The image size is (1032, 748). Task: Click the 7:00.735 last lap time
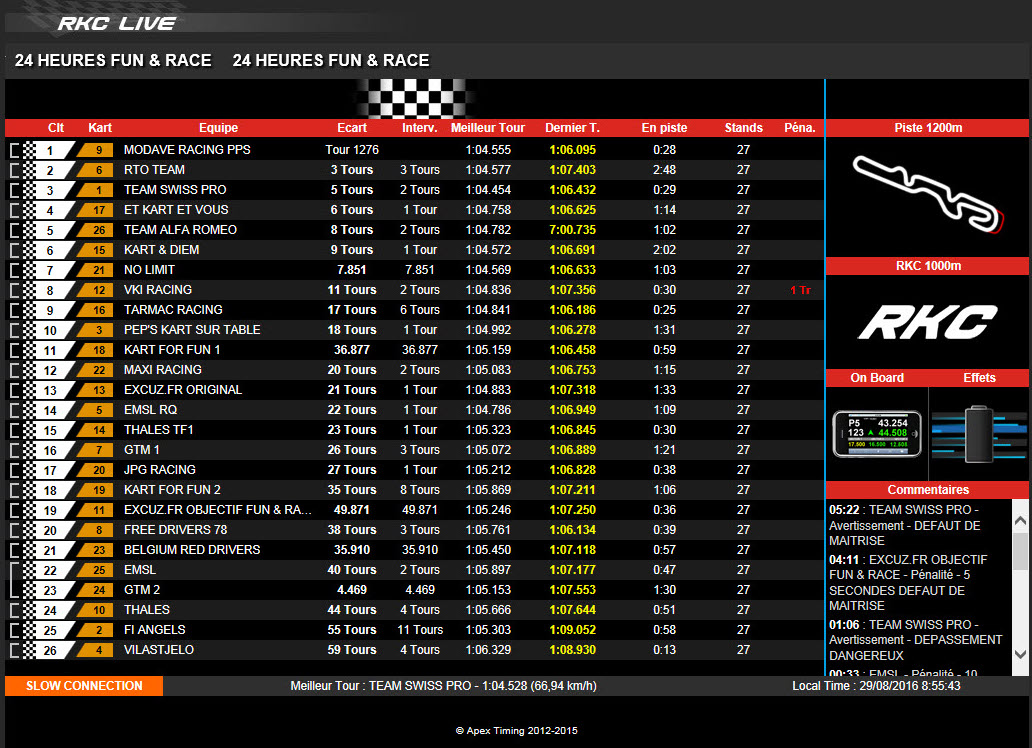(x=573, y=230)
